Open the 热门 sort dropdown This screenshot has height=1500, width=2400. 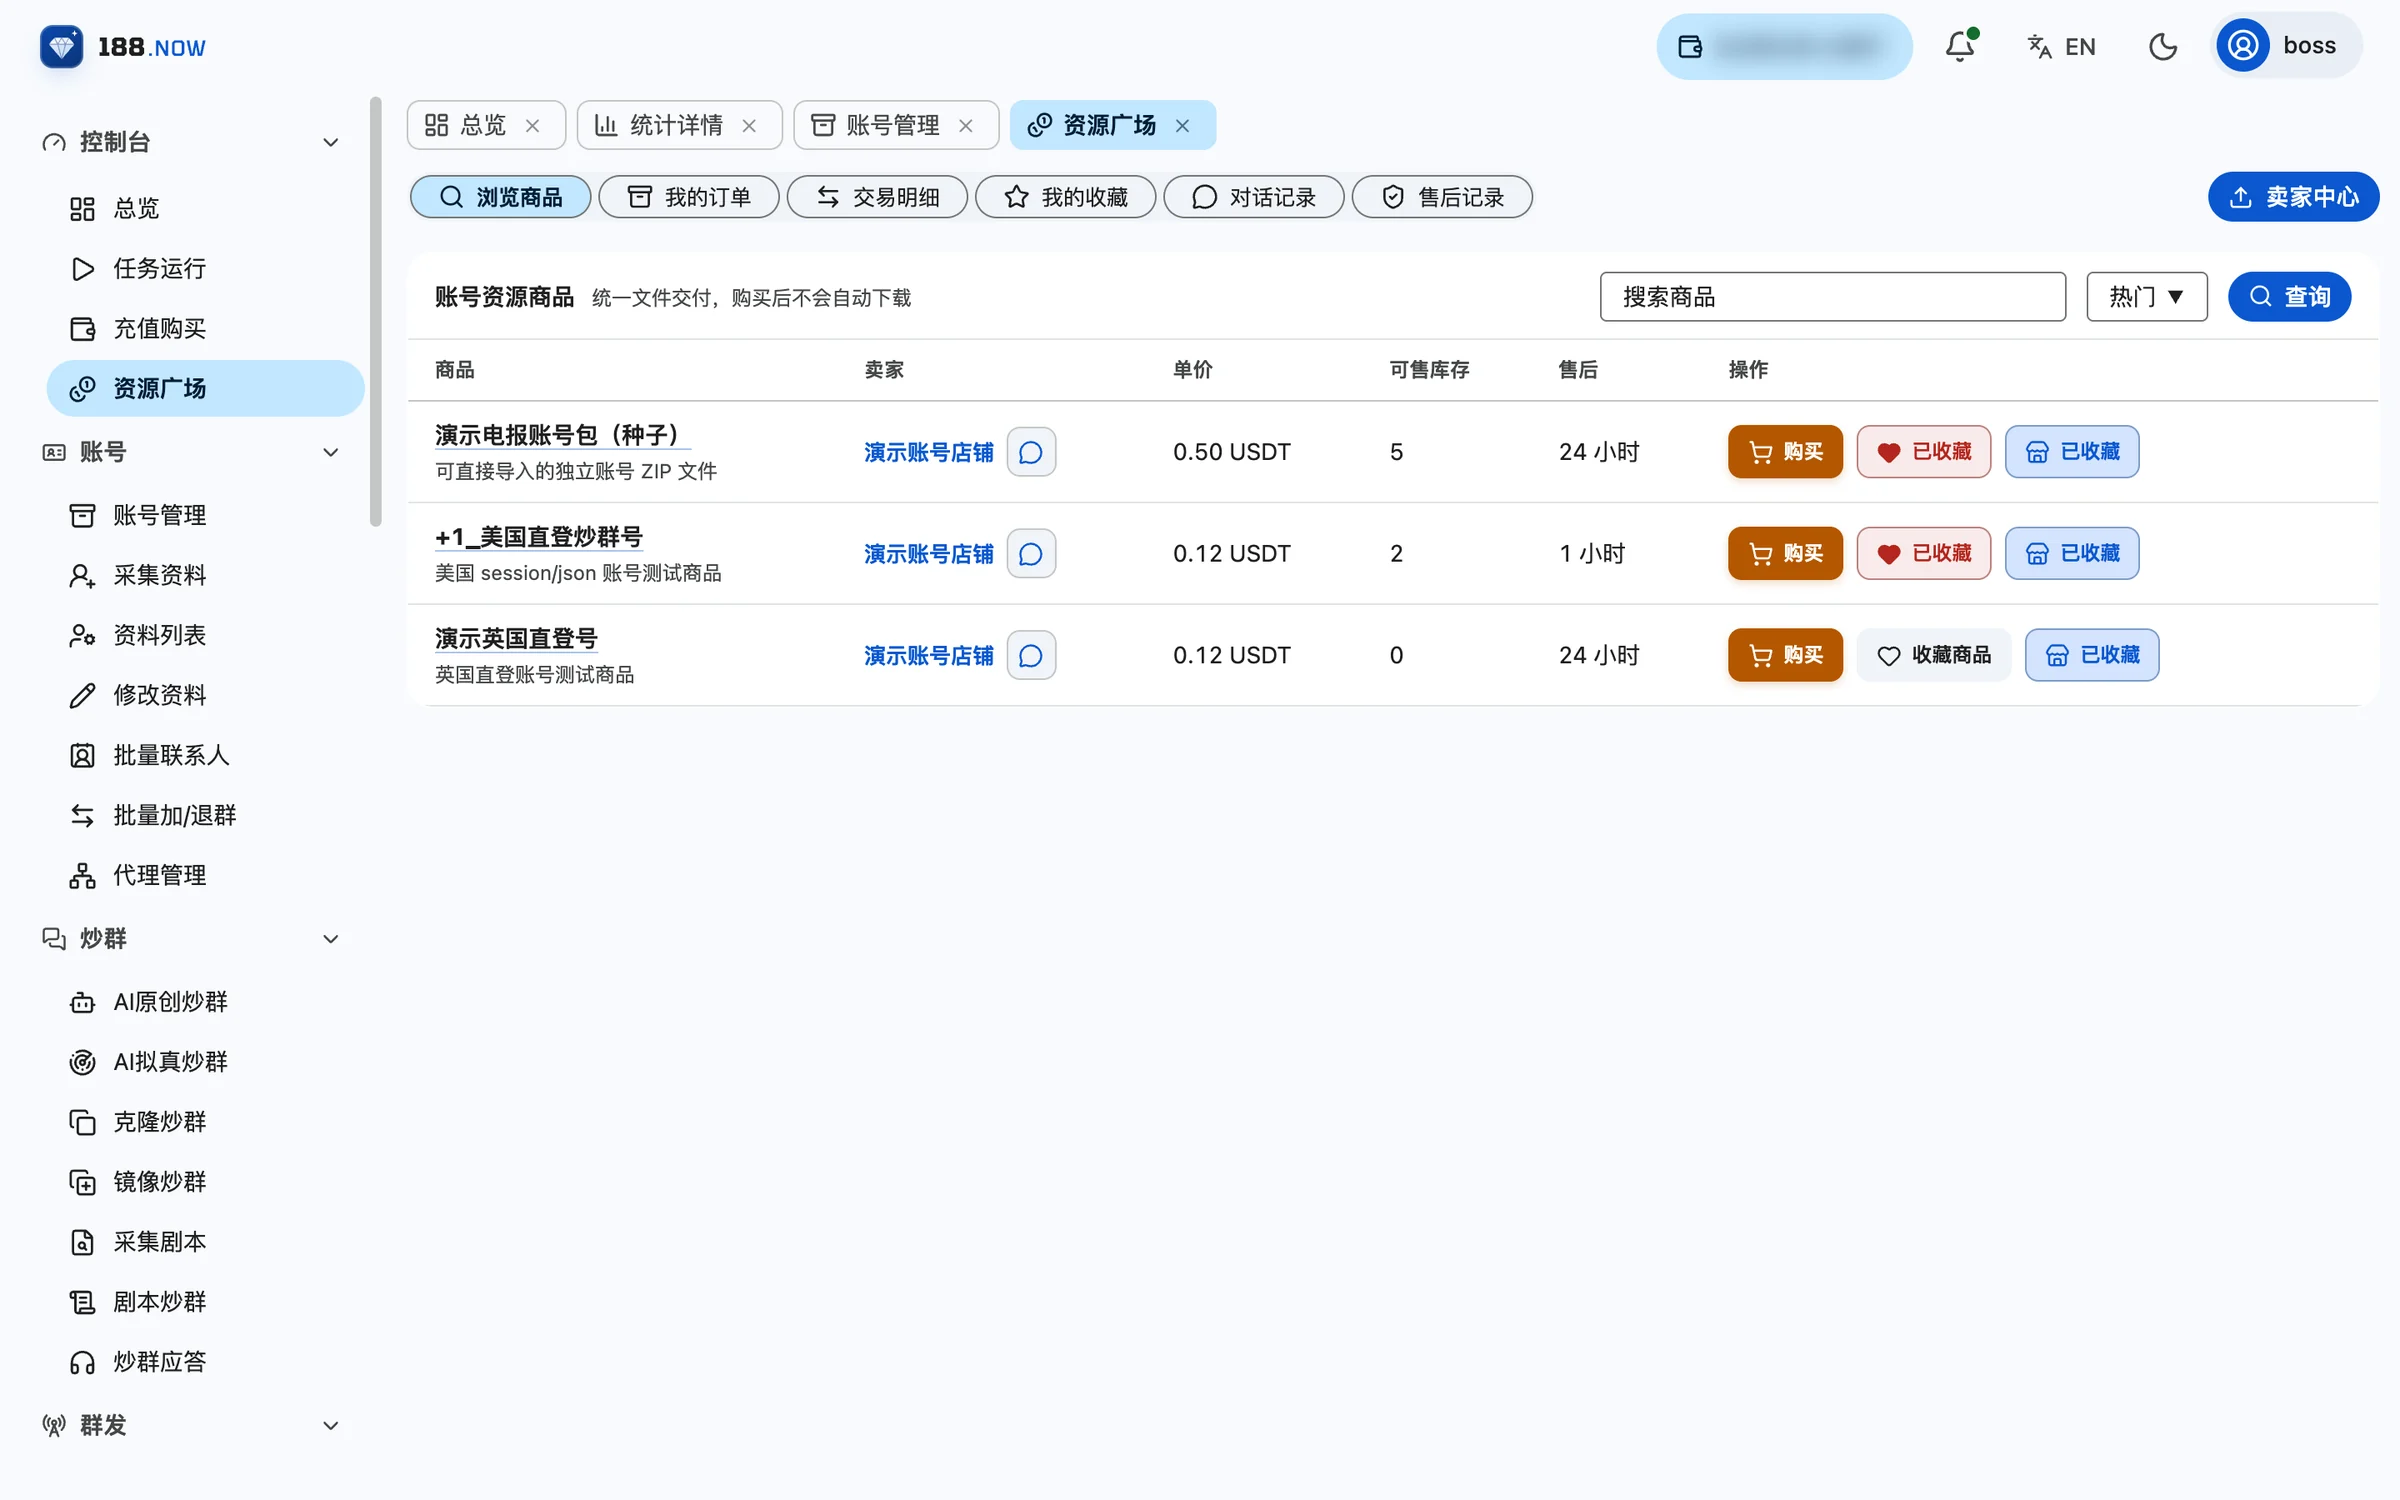click(2146, 297)
